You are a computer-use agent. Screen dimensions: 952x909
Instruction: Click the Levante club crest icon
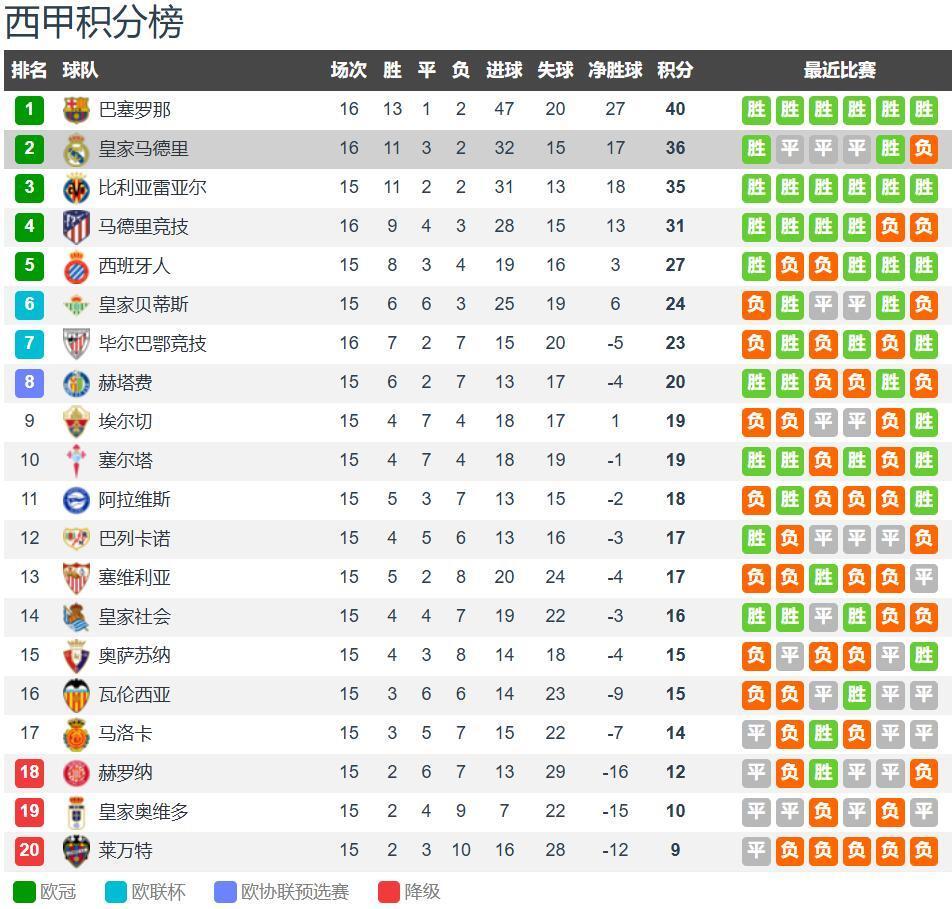pyautogui.click(x=76, y=851)
